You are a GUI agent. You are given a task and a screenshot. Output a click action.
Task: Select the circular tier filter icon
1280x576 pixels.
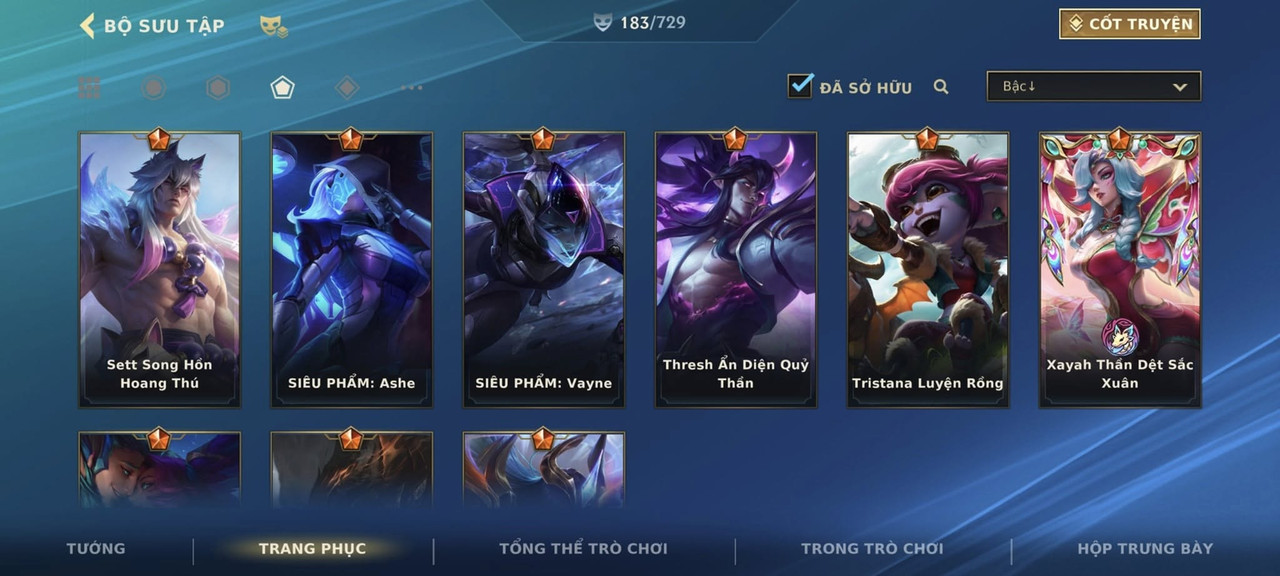tap(153, 88)
